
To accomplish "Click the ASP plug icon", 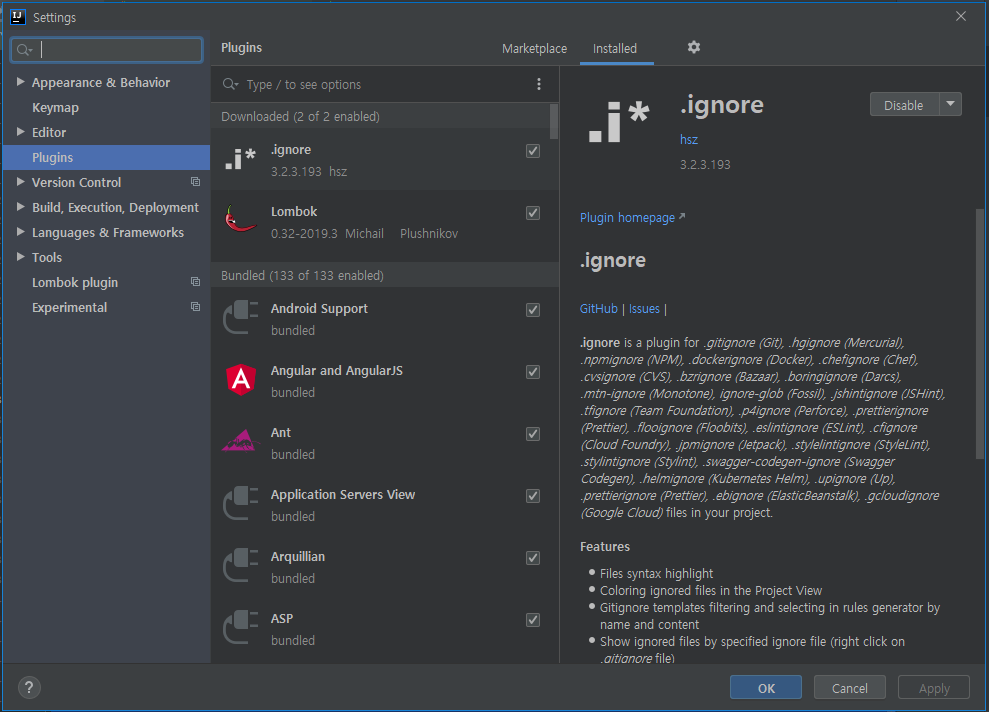I will tap(241, 627).
